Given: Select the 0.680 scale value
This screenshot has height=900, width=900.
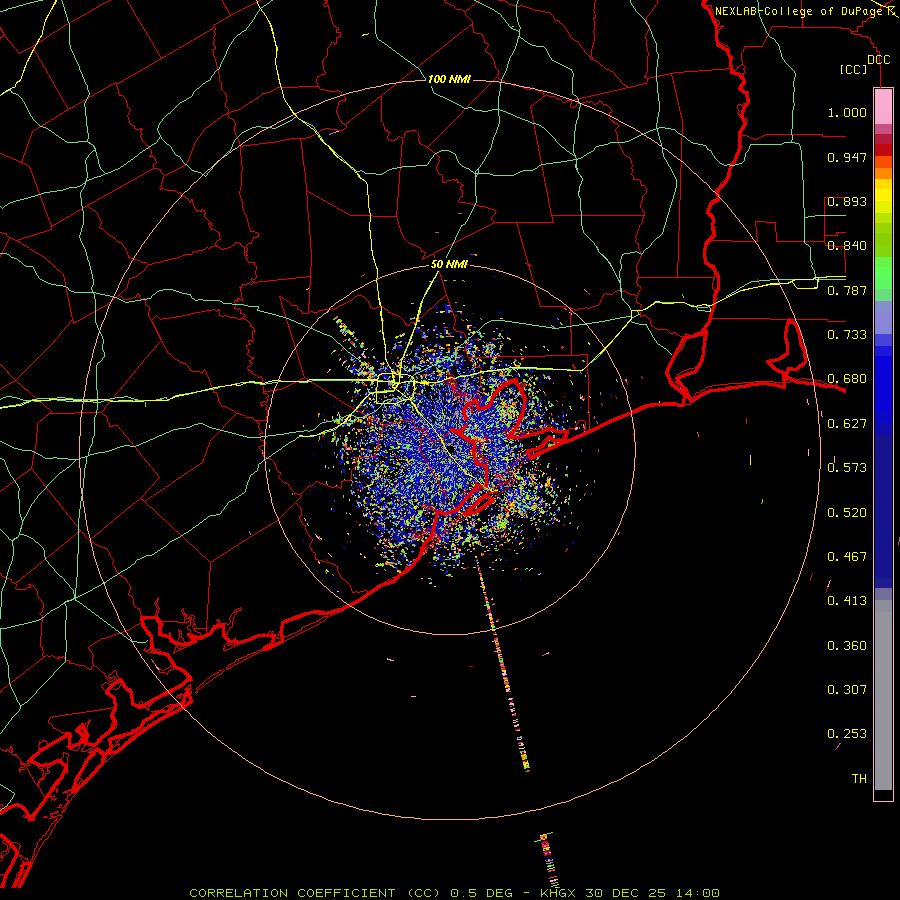Looking at the screenshot, I should (847, 379).
